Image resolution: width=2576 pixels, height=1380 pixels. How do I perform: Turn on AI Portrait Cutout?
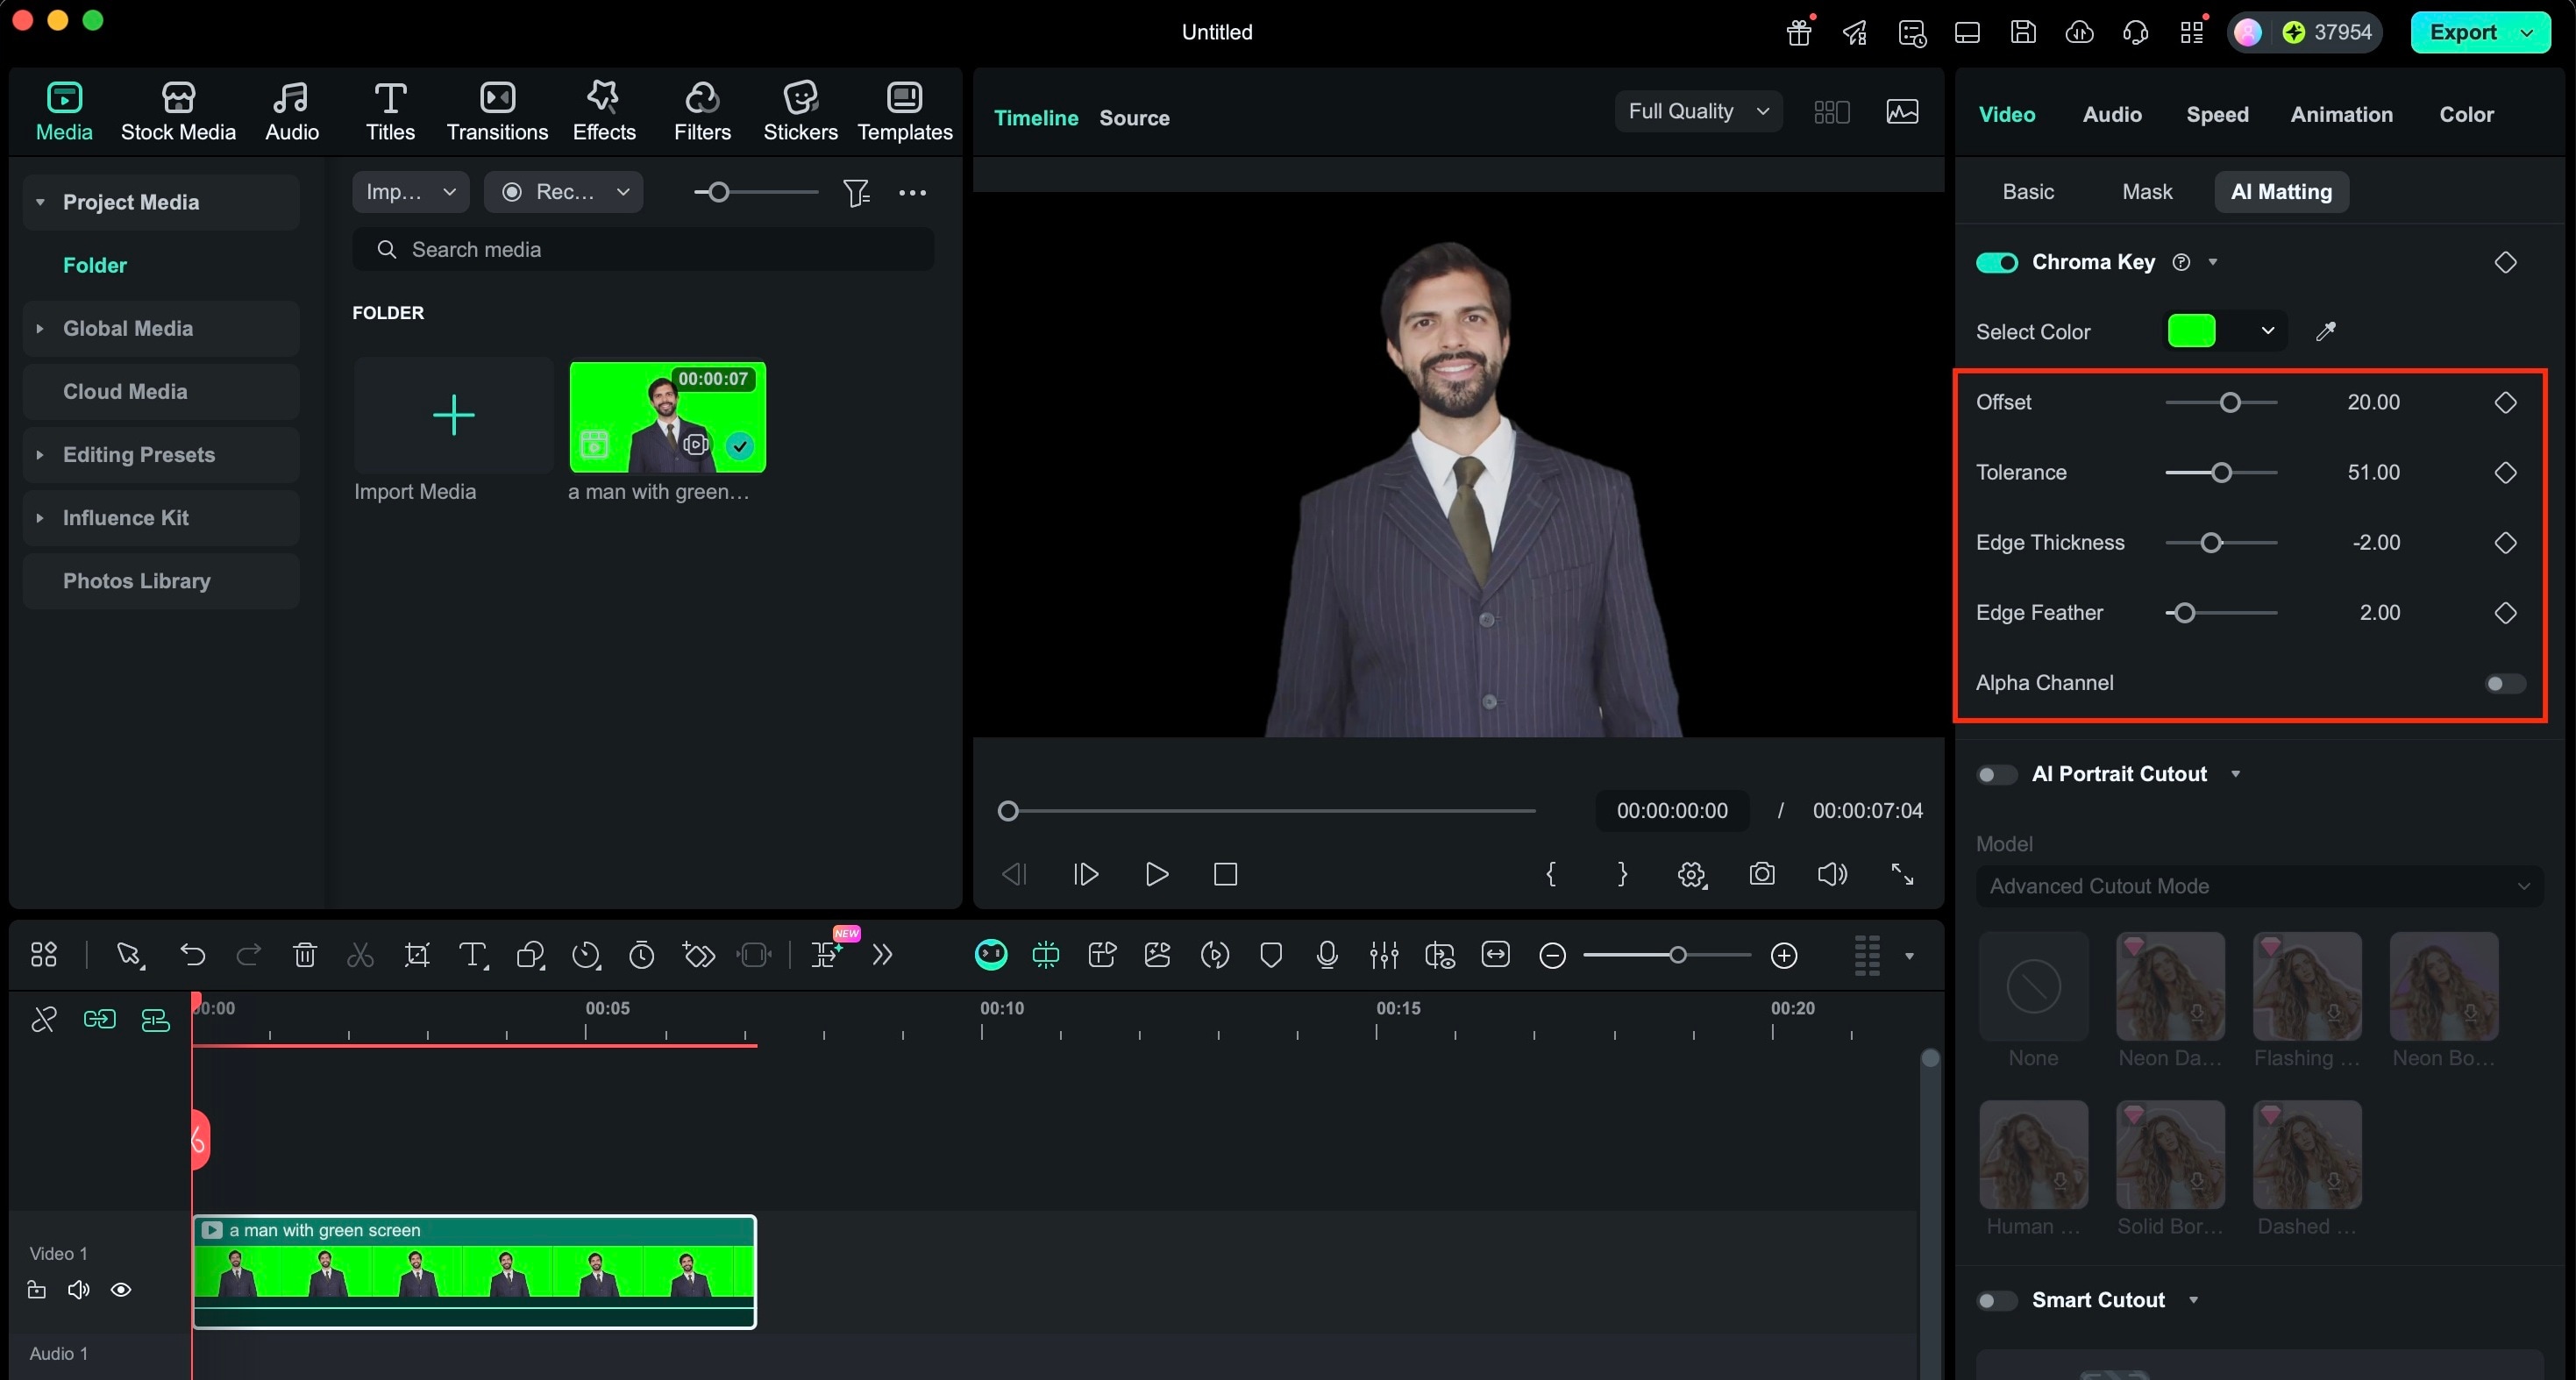(x=1995, y=774)
